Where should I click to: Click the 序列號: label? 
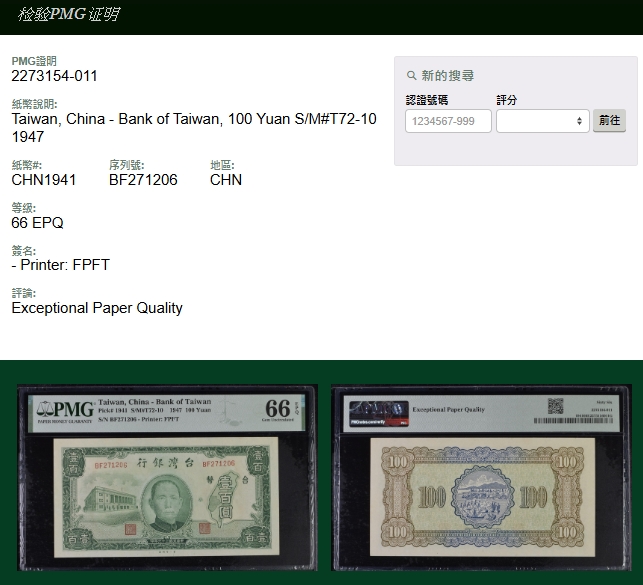click(x=126, y=165)
